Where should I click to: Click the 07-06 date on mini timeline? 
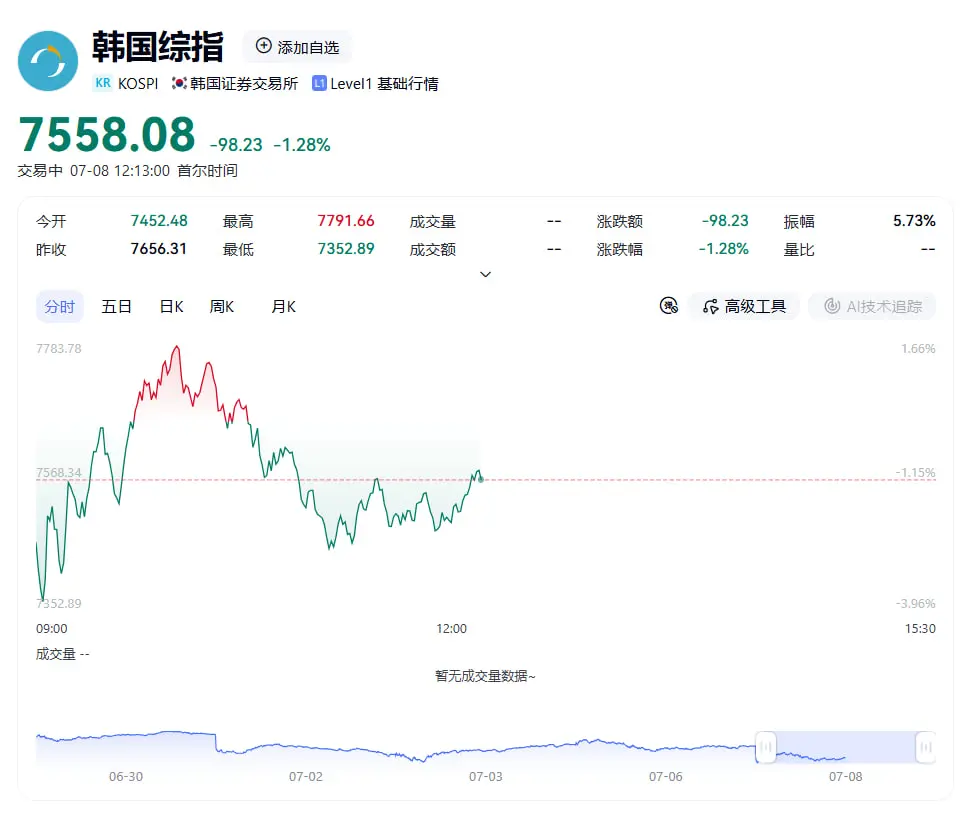(666, 776)
